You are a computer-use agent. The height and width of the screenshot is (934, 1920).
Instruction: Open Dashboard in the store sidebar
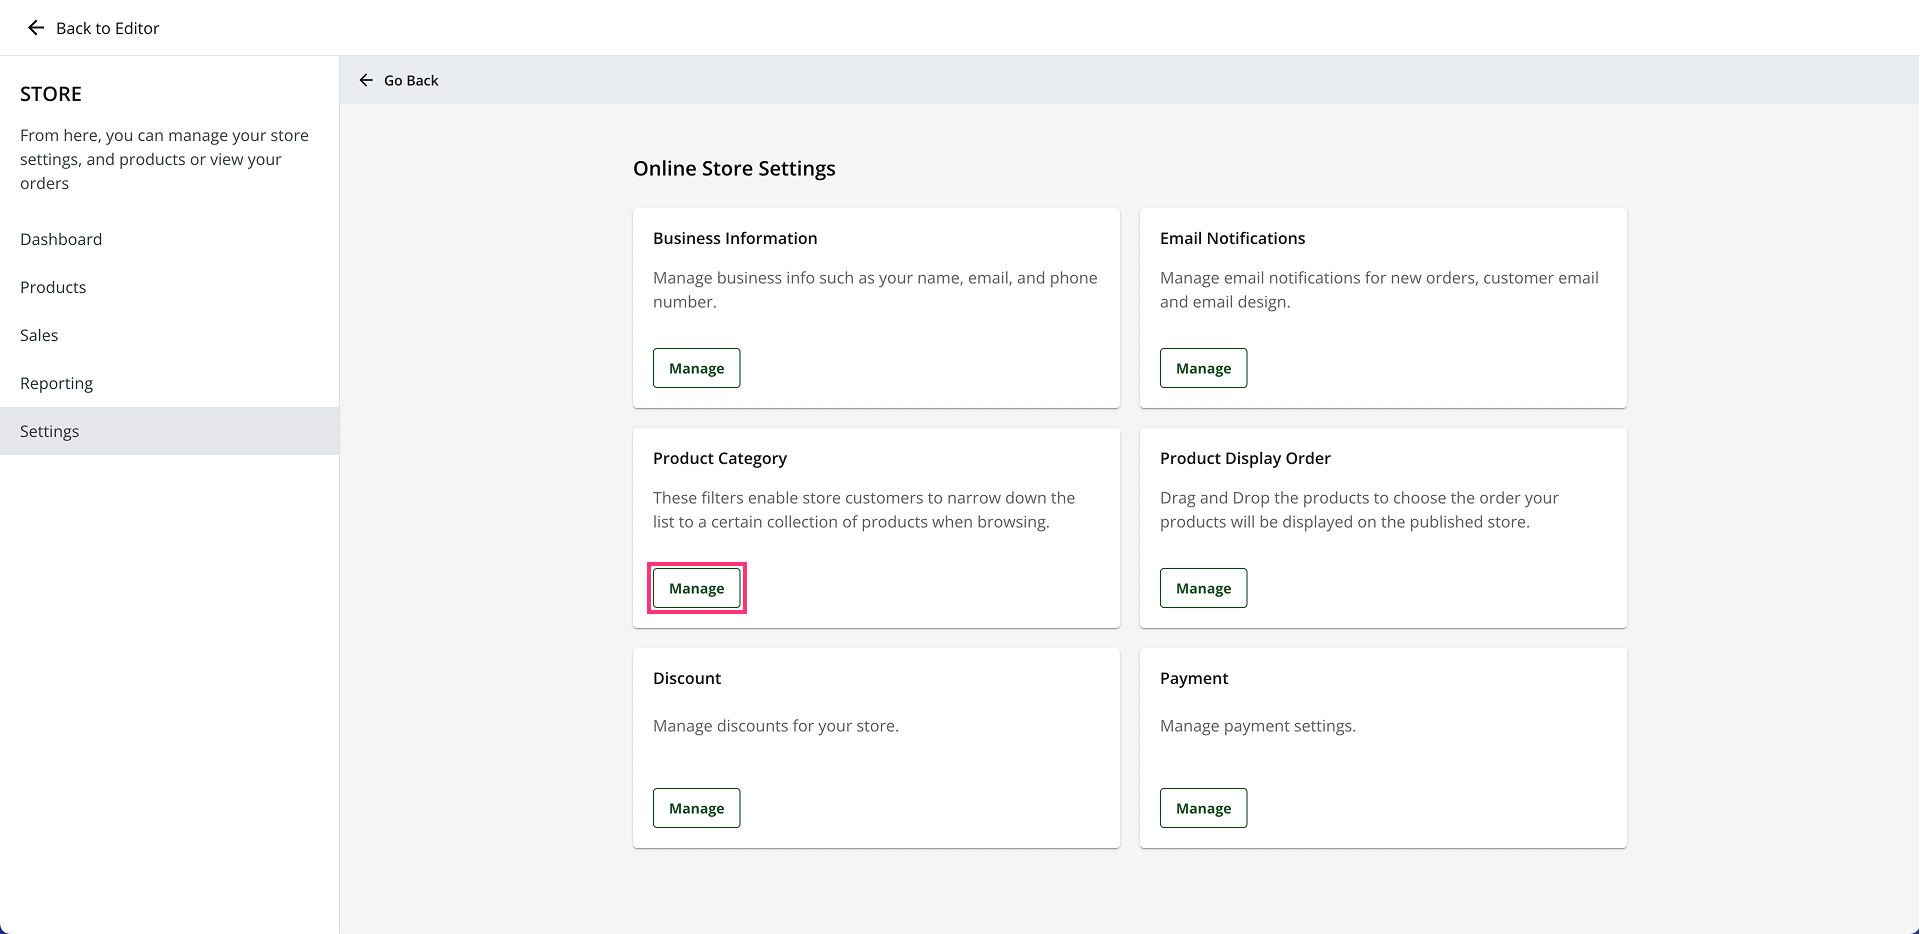point(61,239)
